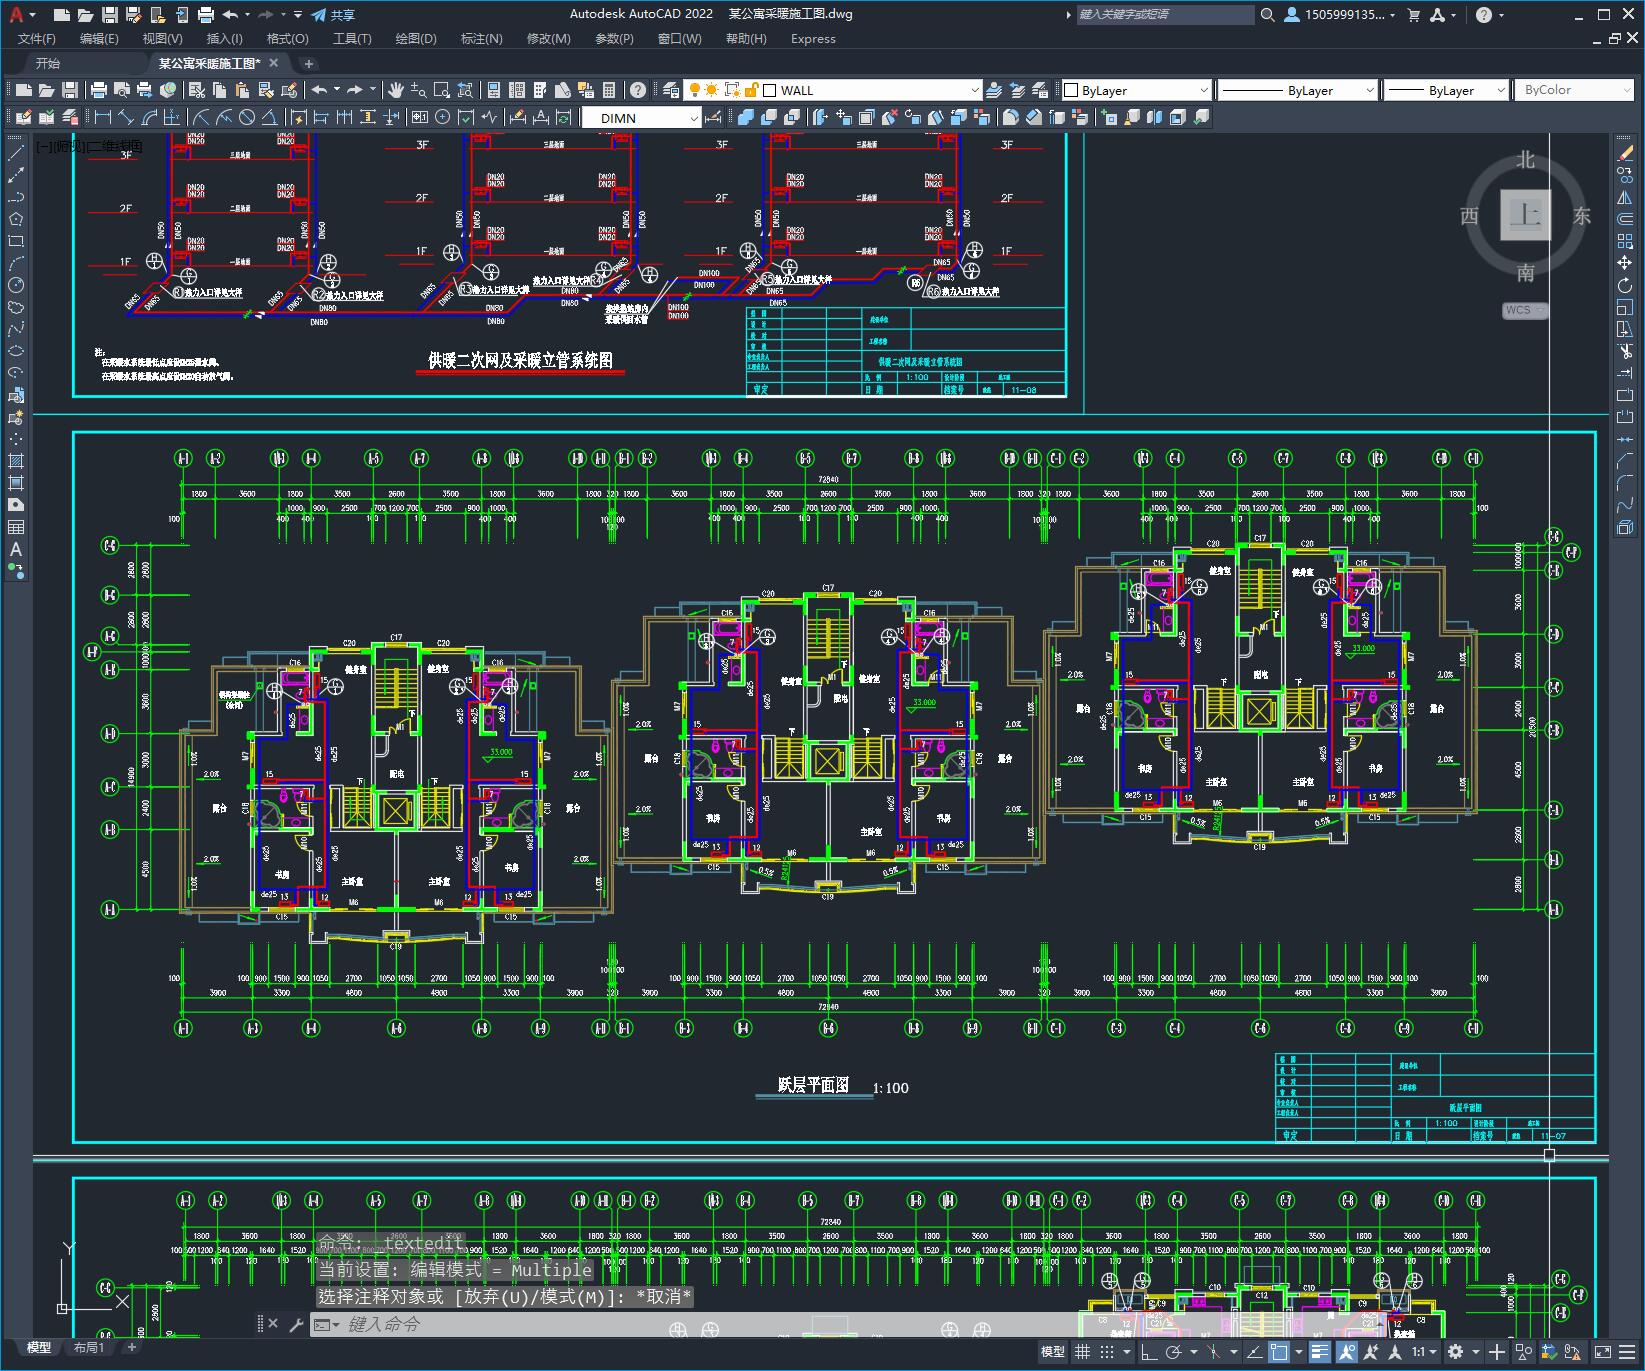Select the Erase tool in modify toolbar
This screenshot has height=1371, width=1645.
pos(1625,153)
